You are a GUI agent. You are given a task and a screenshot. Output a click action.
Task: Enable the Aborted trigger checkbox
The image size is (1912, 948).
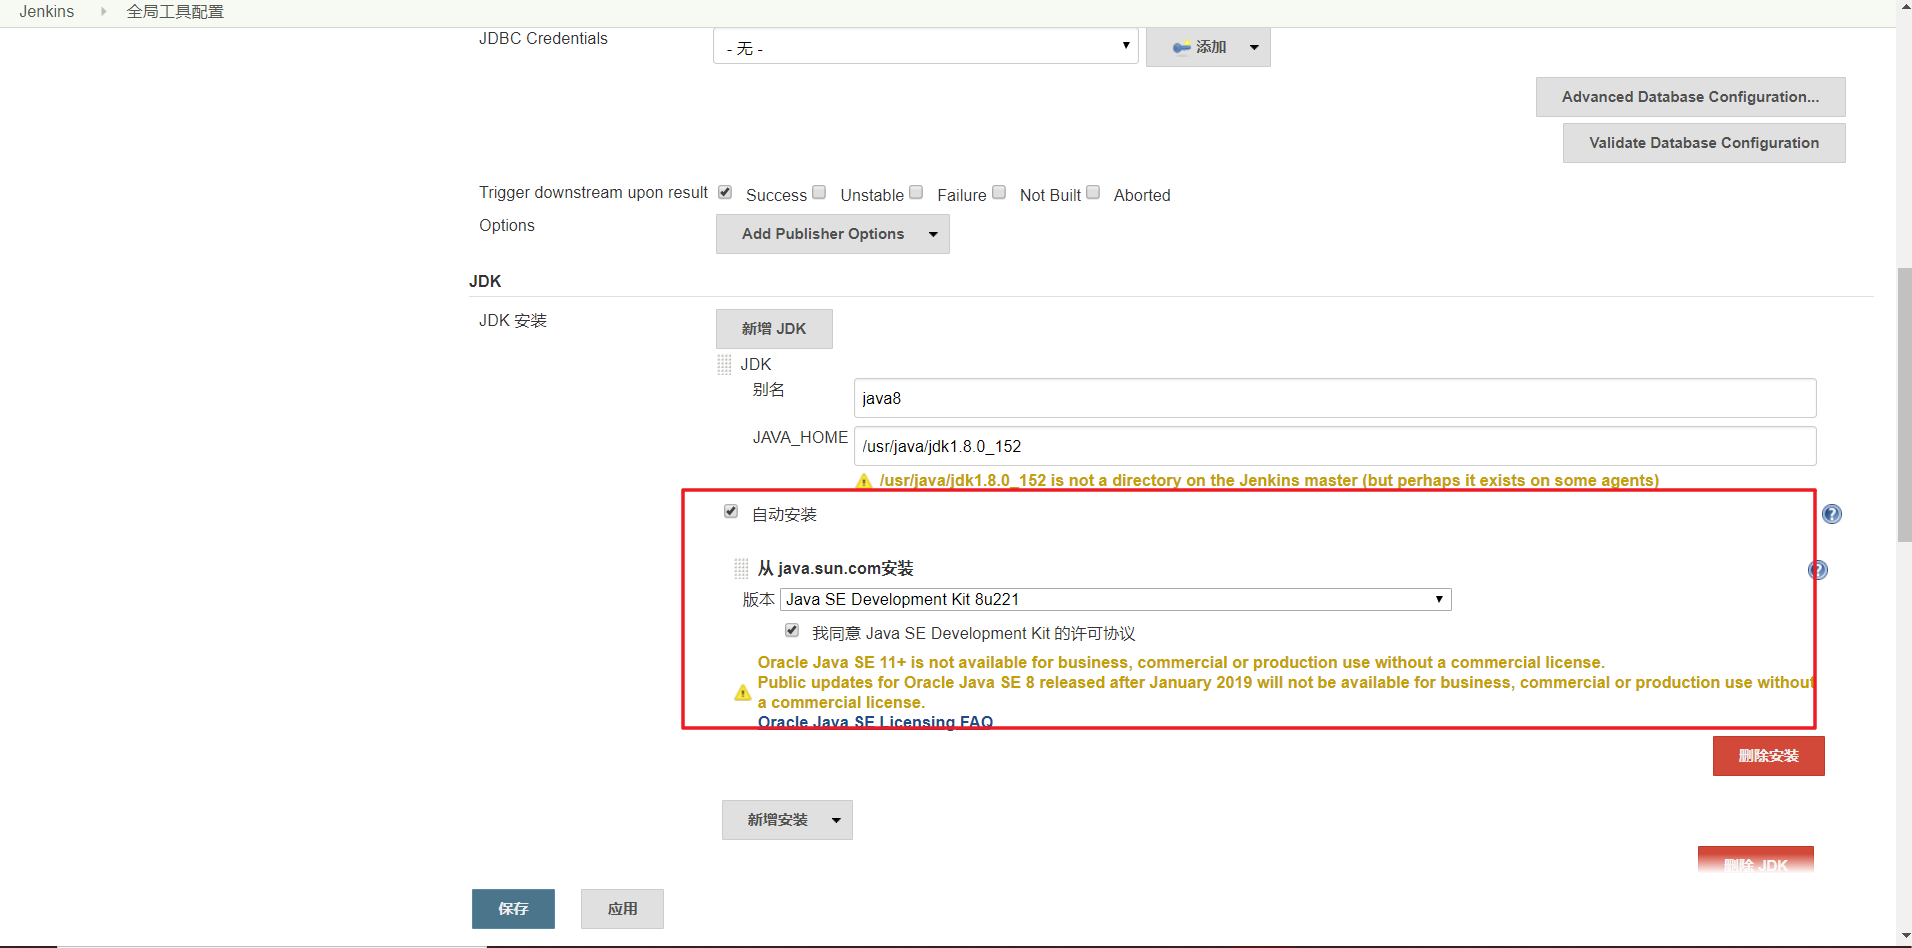pos(1093,192)
